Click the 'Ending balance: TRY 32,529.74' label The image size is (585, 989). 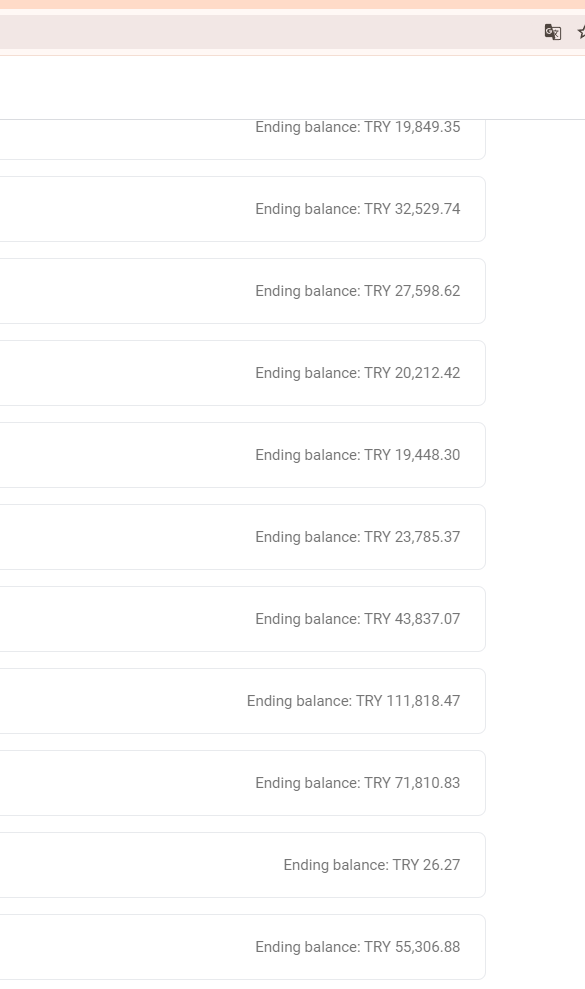tap(358, 209)
